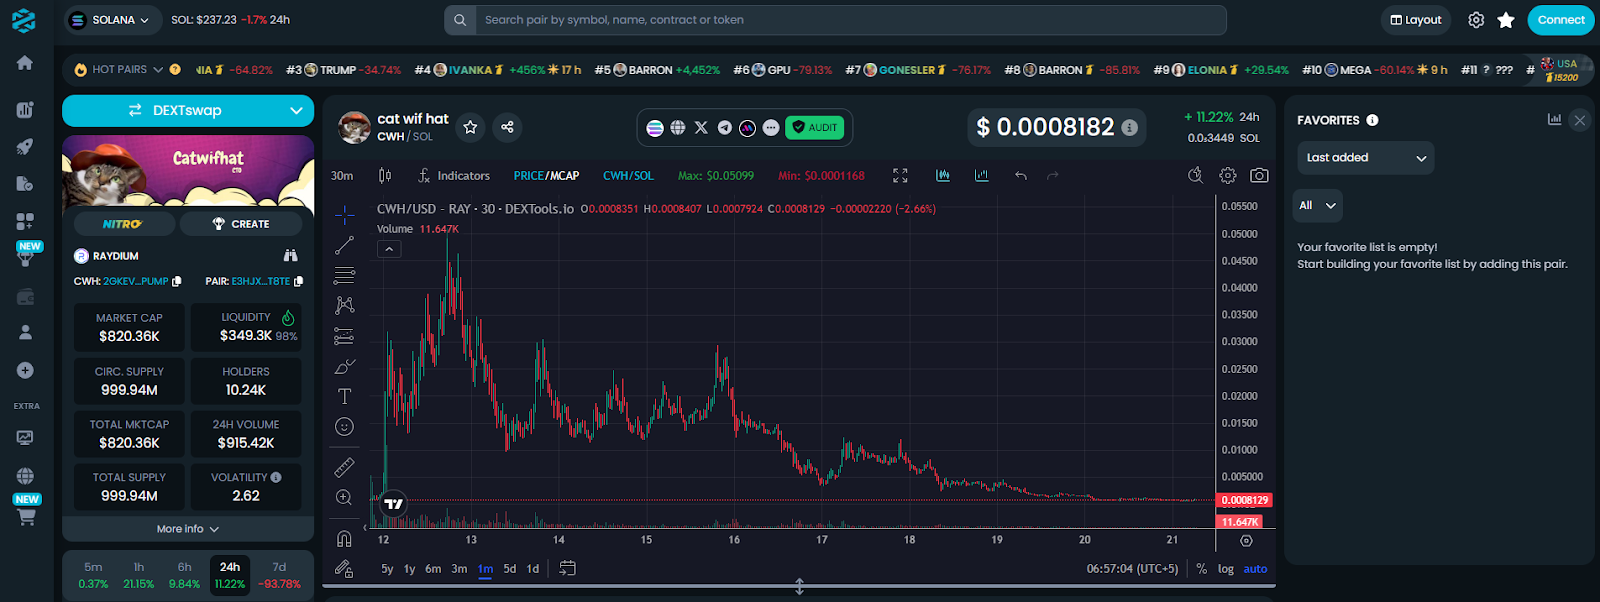Click the AUDIT button
Viewport: 1600px width, 602px height.
815,128
